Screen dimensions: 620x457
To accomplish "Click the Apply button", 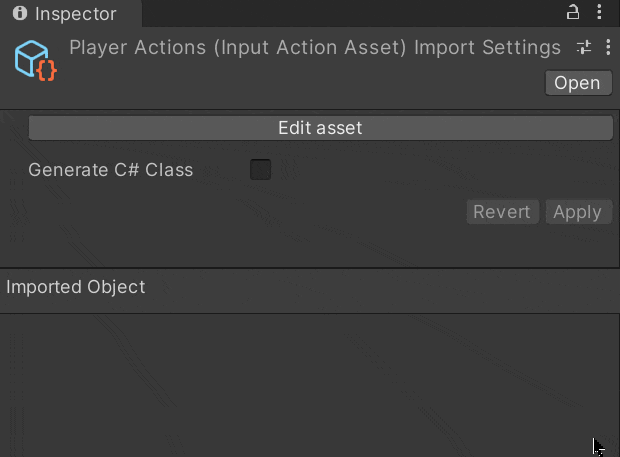I will coord(577,212).
